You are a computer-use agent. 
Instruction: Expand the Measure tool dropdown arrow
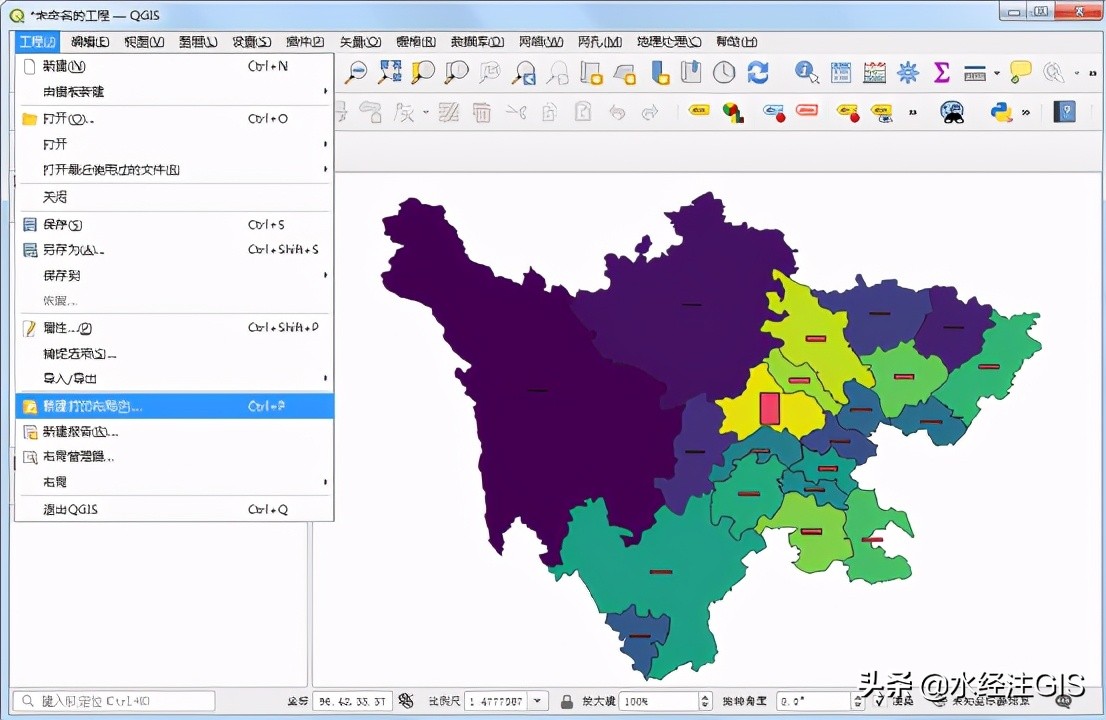997,73
